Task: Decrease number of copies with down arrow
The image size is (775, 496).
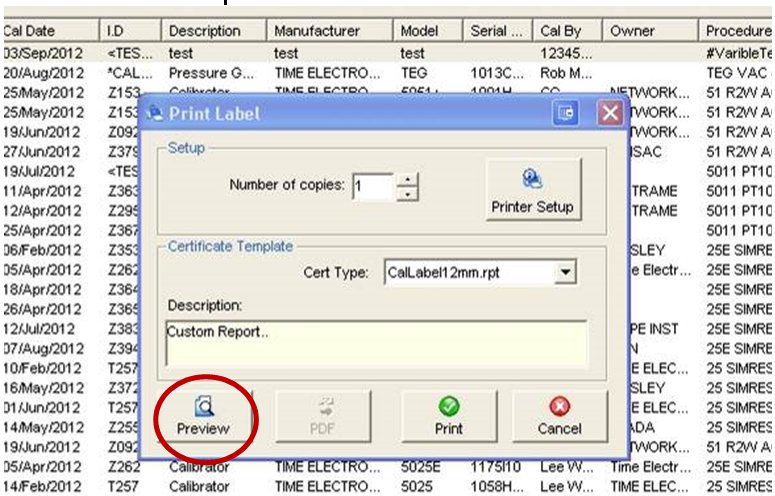Action: (407, 193)
